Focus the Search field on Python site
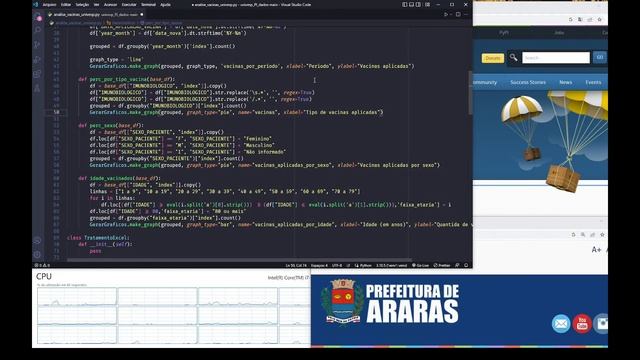 [x=556, y=58]
